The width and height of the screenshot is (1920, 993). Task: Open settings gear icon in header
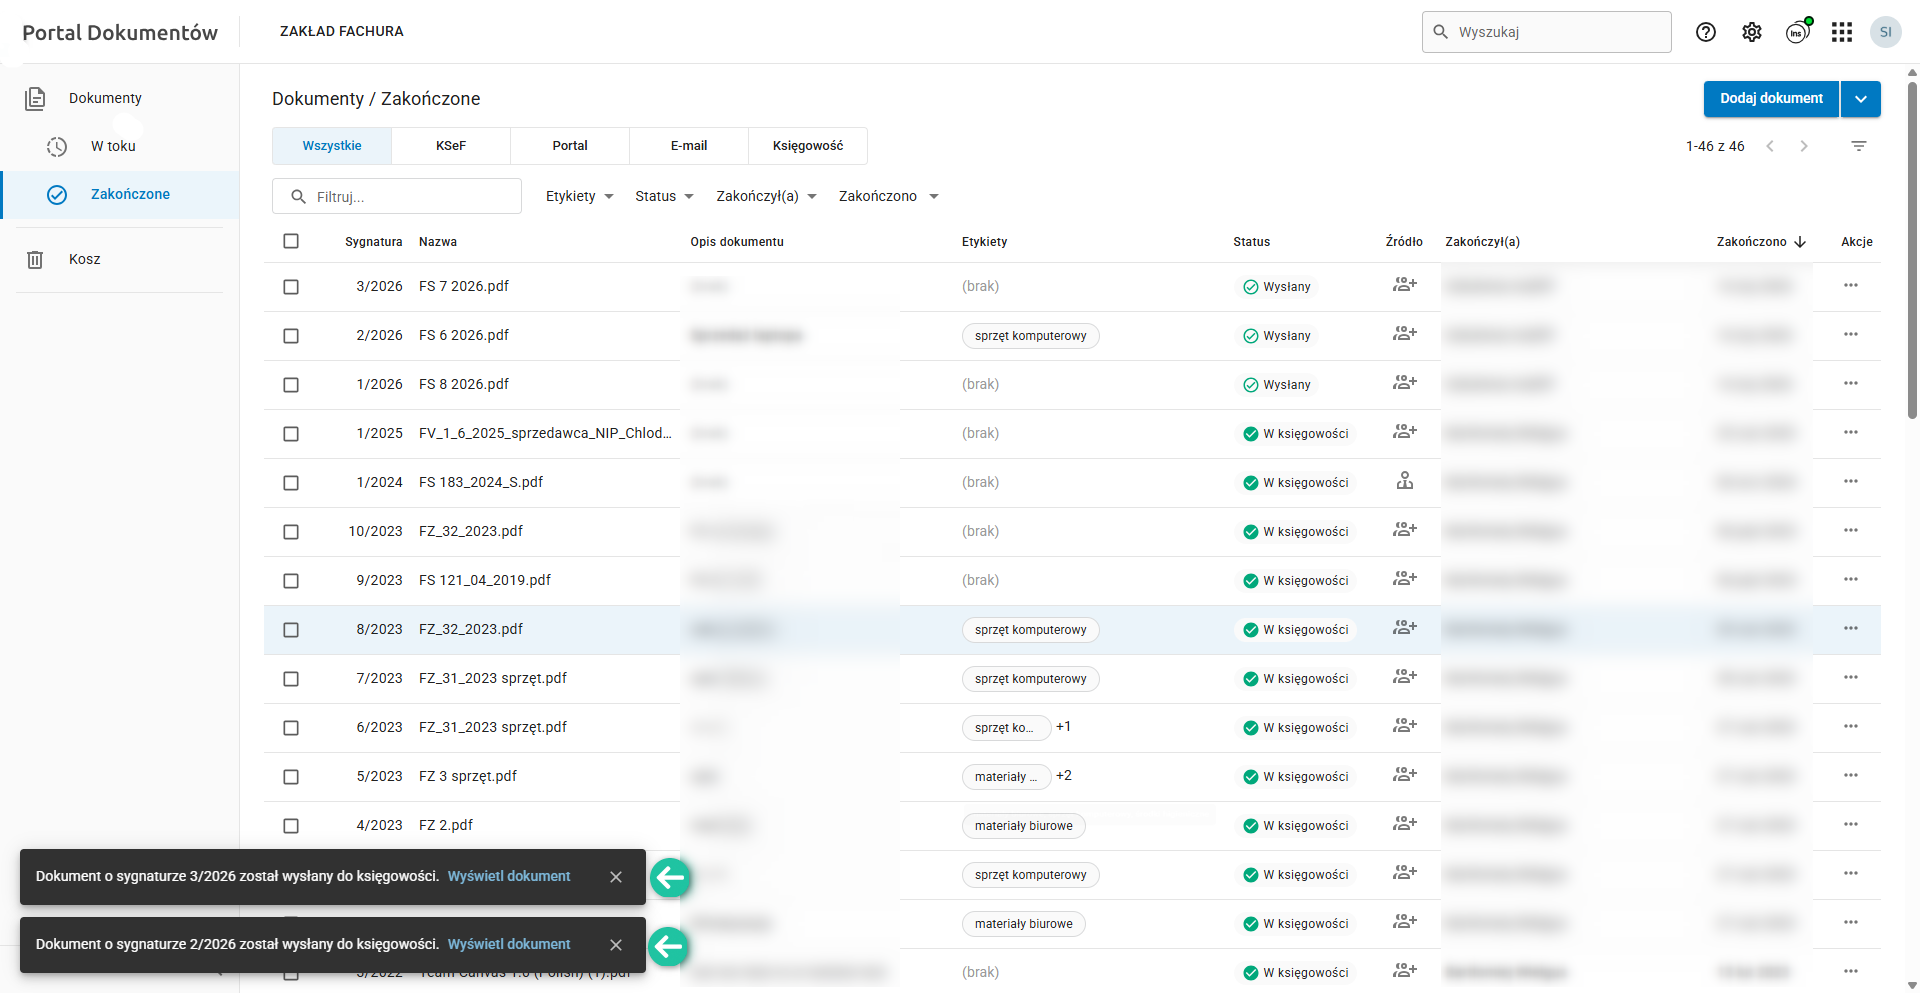click(x=1752, y=32)
